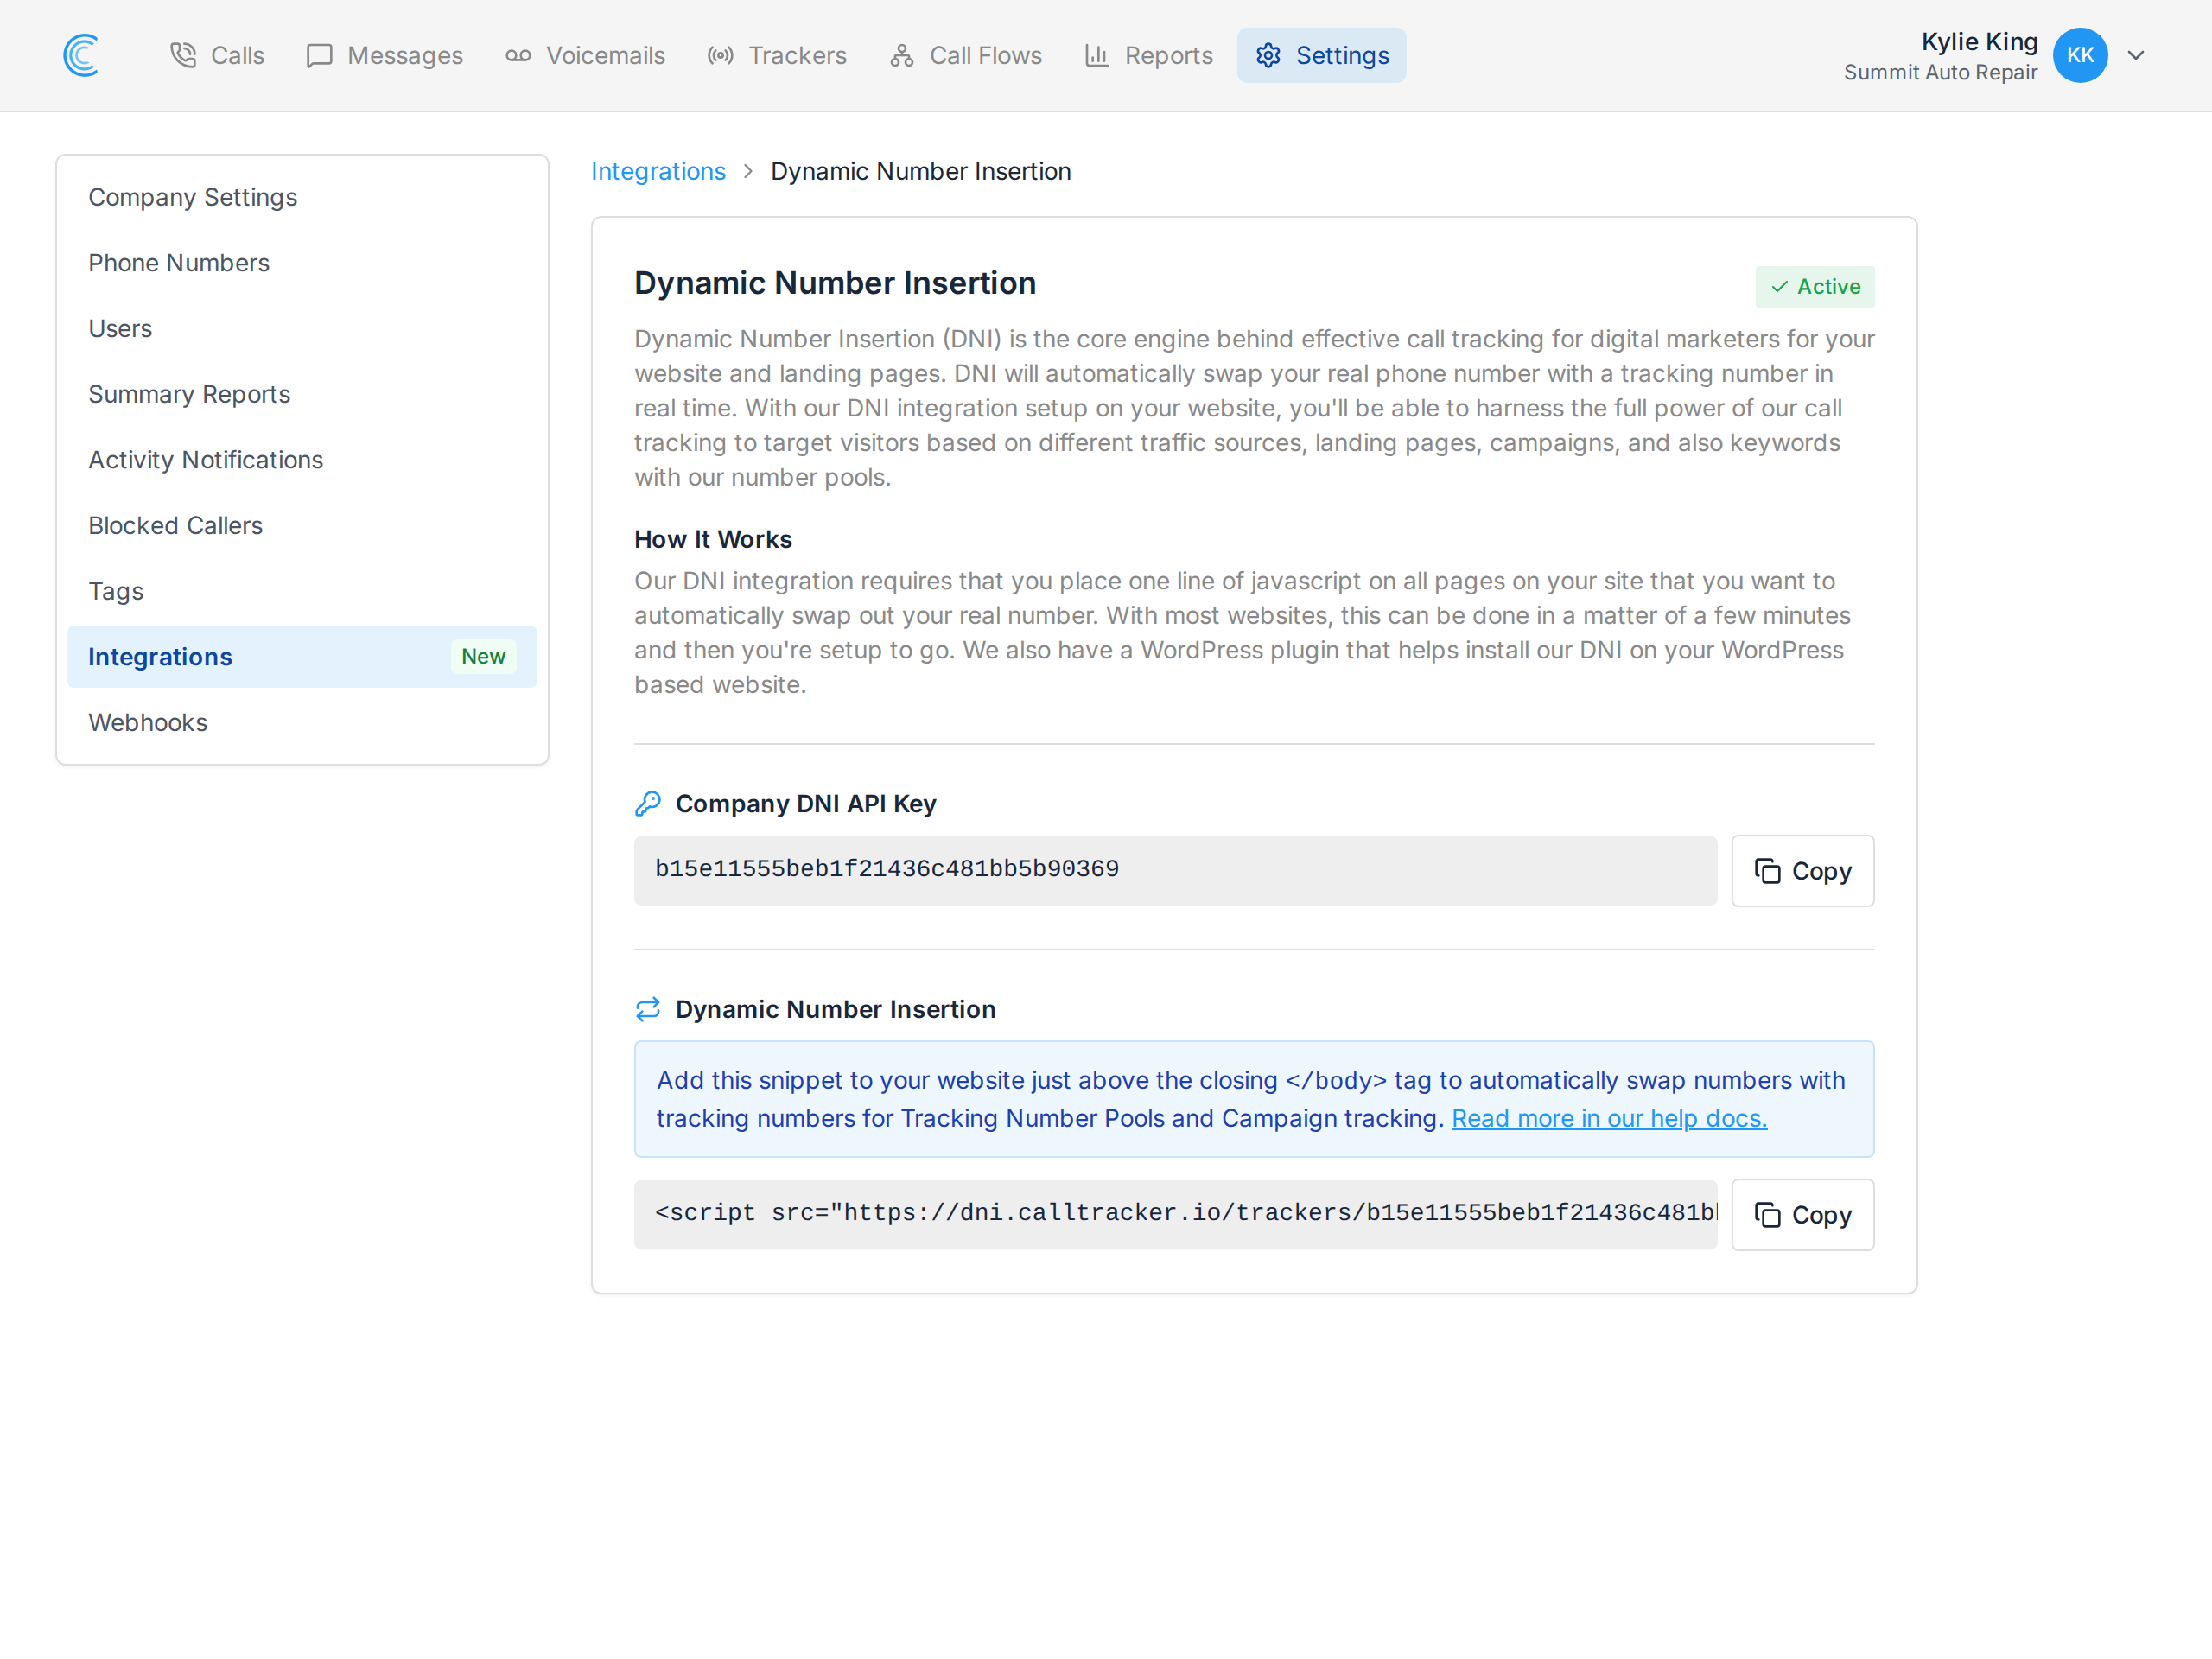Open the Read more in our help docs link

tap(1609, 1118)
